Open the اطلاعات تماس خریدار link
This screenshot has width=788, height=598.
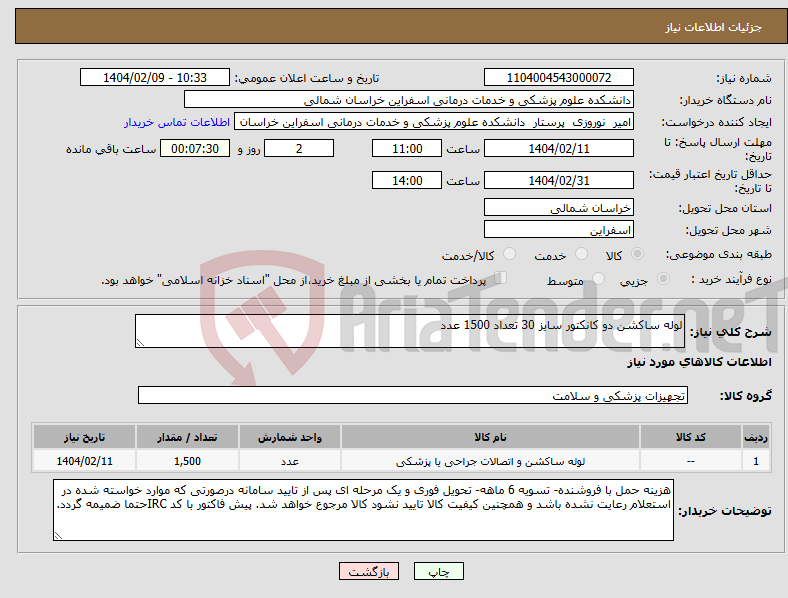point(177,122)
